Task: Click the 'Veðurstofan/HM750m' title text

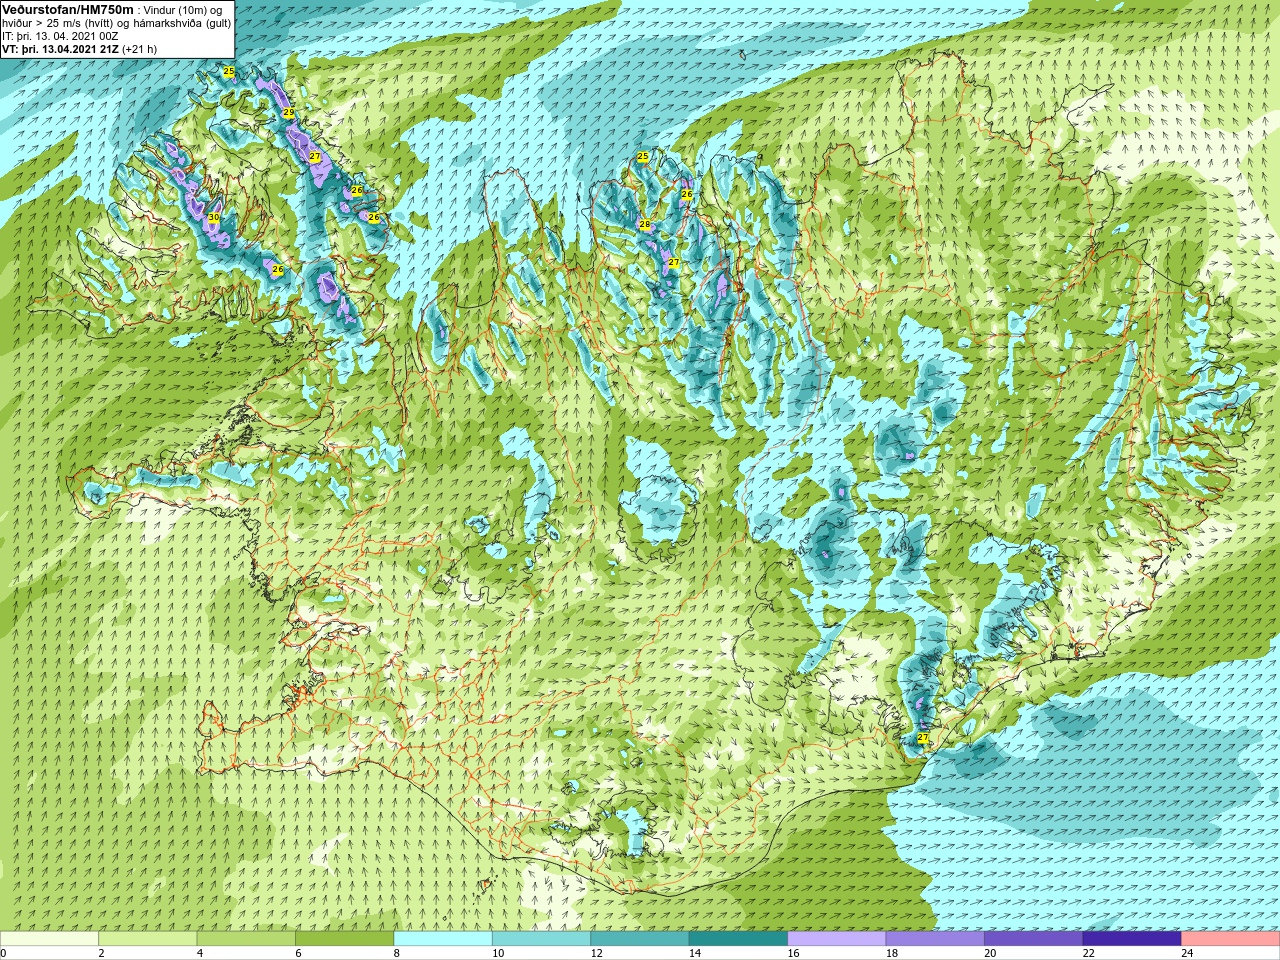Action: tap(67, 8)
